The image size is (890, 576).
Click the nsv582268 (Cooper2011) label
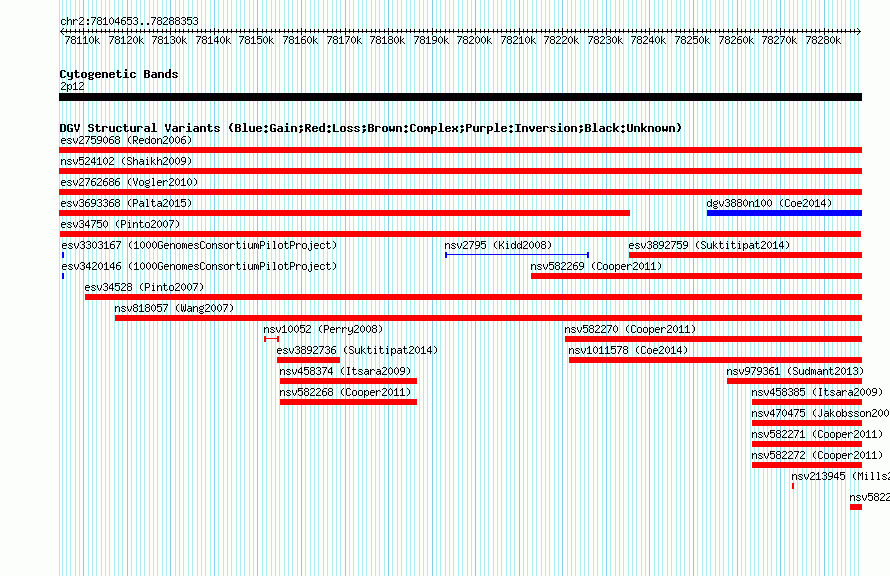pos(345,392)
